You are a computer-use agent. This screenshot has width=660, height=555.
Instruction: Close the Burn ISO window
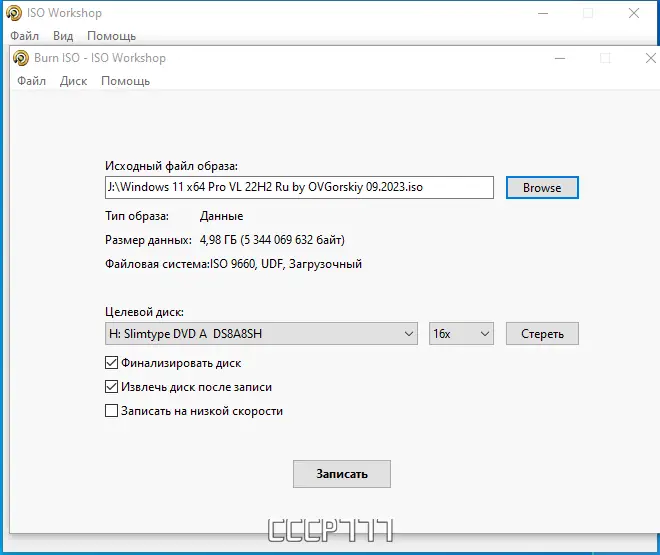pyautogui.click(x=650, y=58)
